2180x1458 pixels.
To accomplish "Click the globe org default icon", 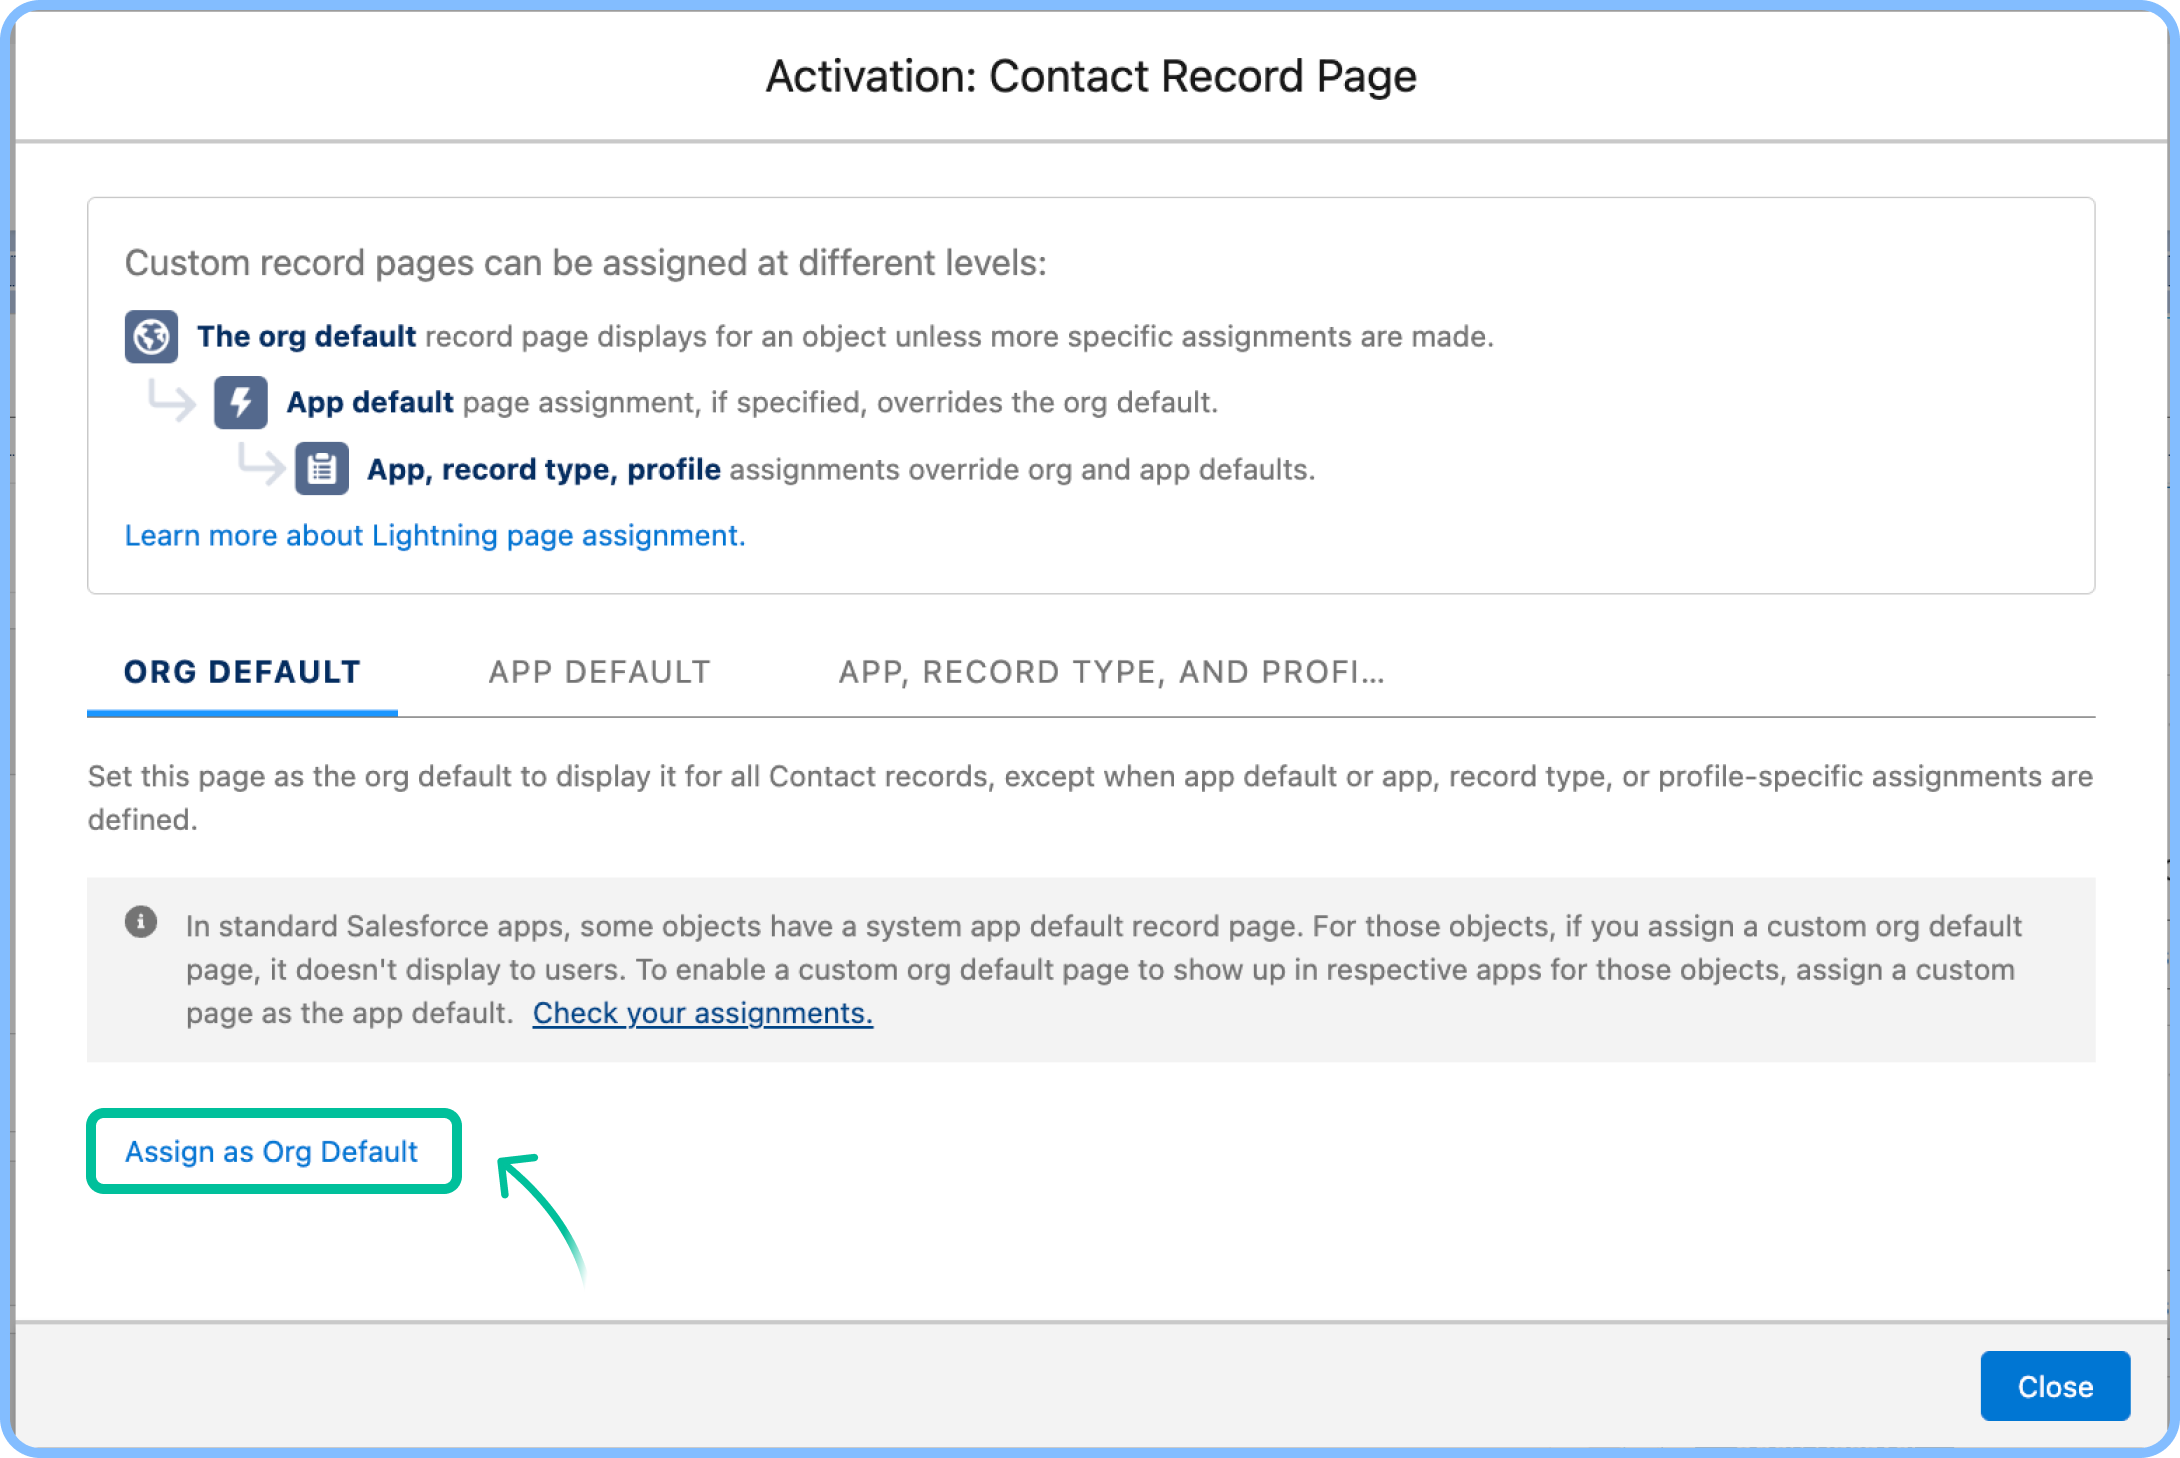I will click(x=151, y=337).
